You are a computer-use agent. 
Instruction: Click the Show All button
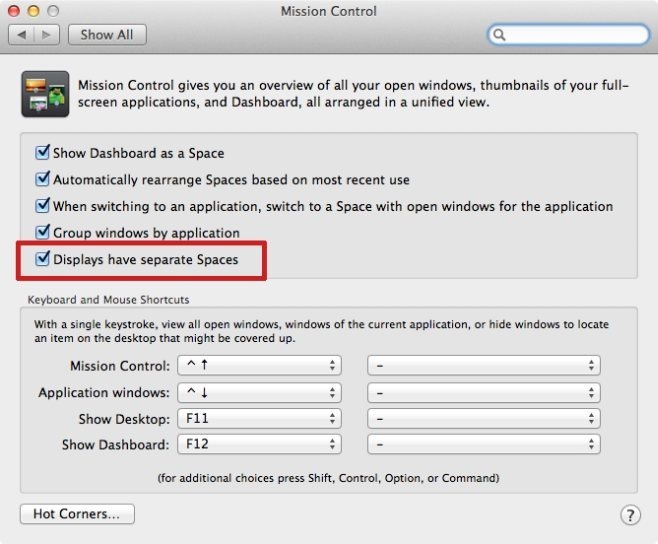[x=107, y=34]
